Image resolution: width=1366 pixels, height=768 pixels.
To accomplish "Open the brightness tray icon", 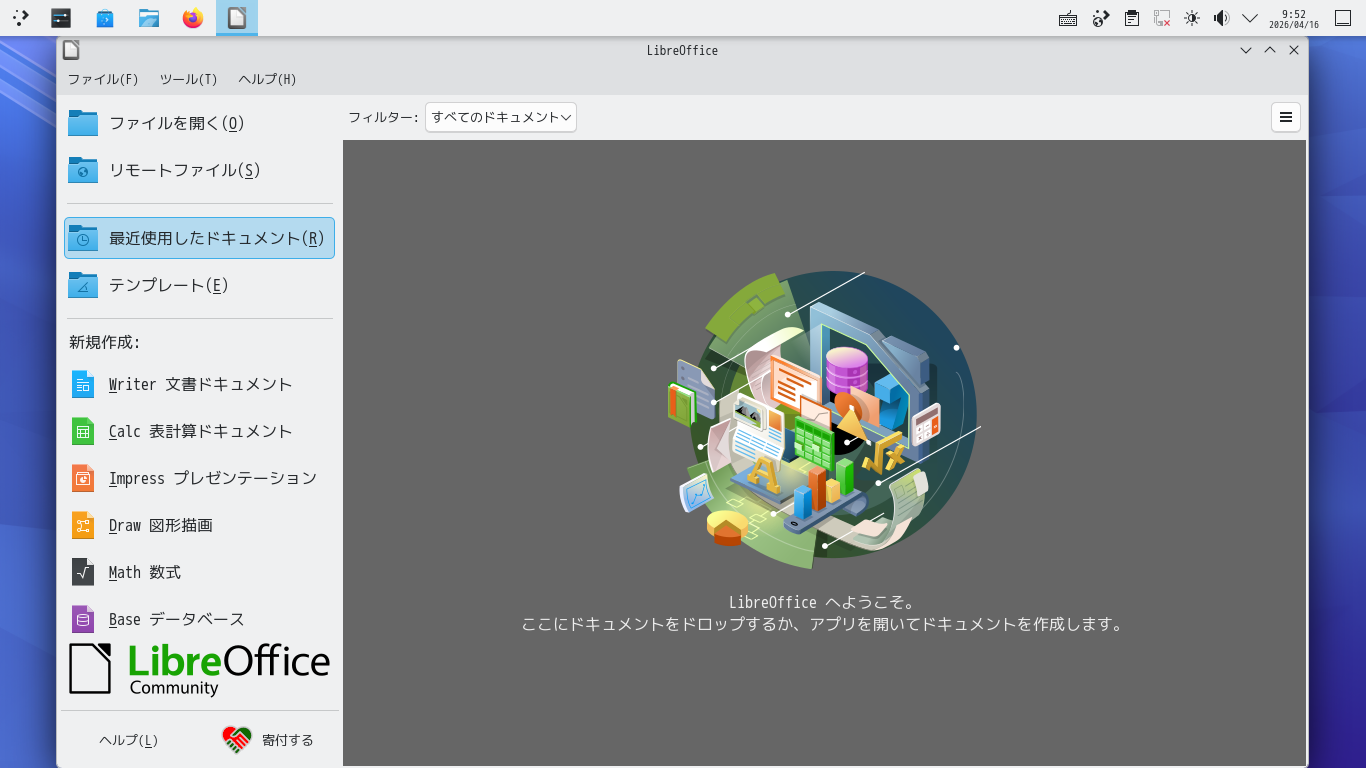I will coord(1191,18).
